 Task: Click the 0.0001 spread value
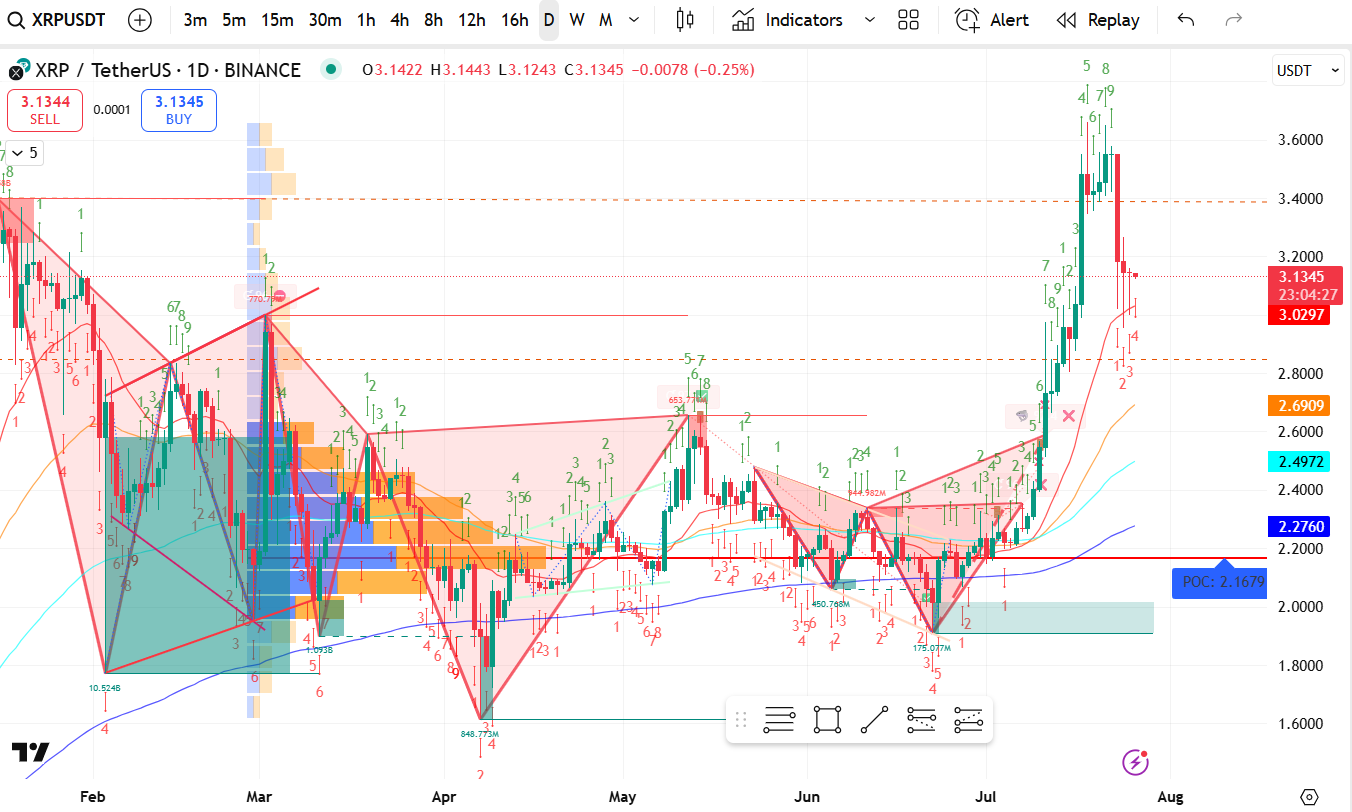click(x=112, y=110)
